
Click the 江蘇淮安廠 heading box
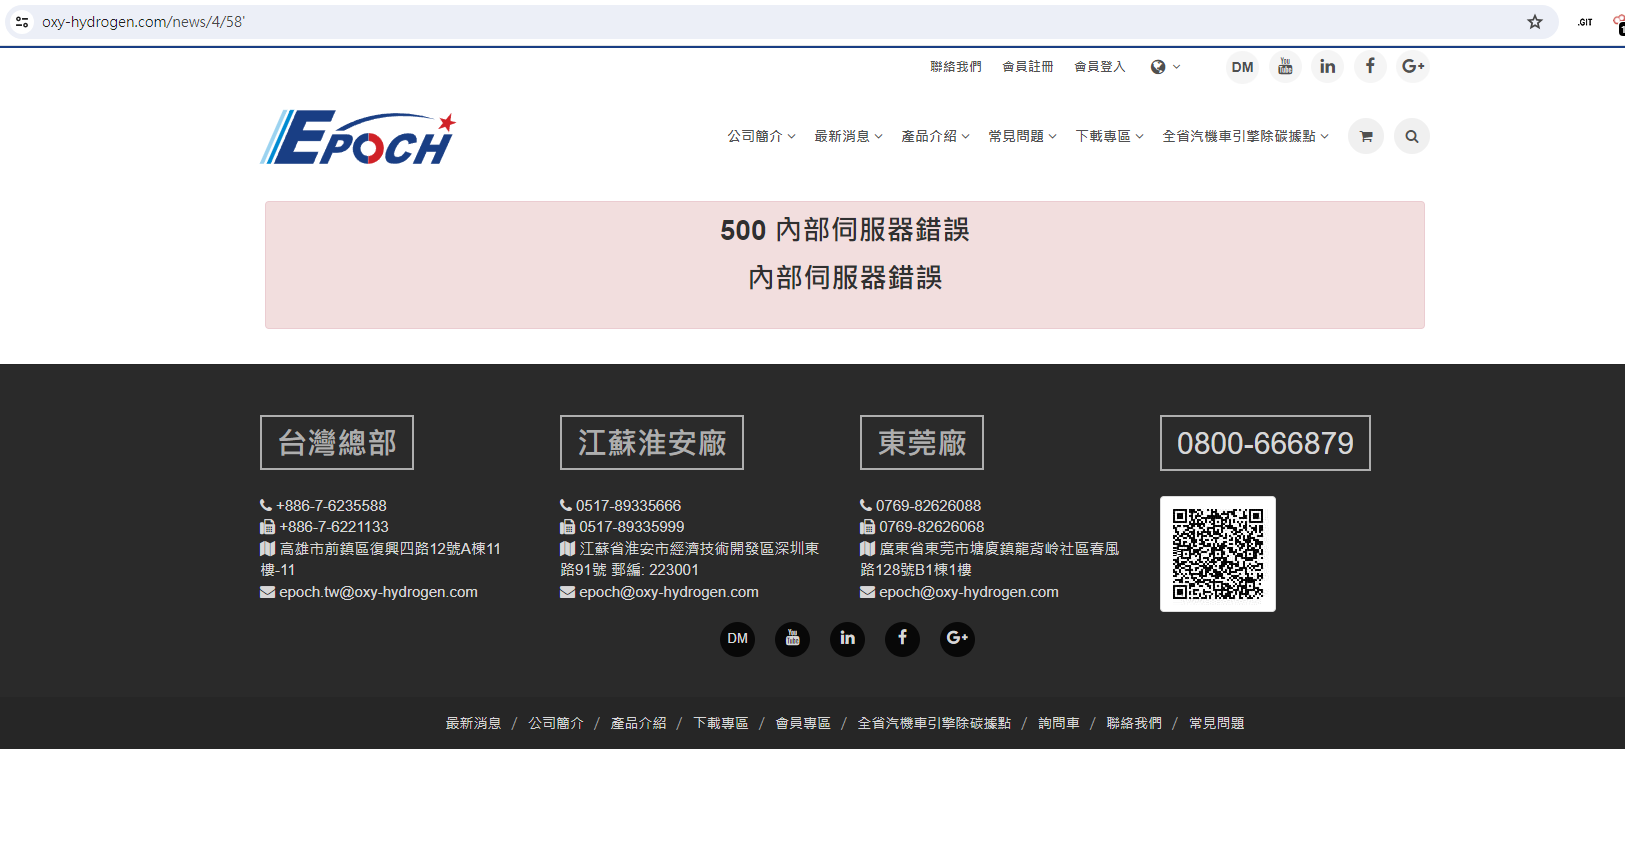(652, 442)
